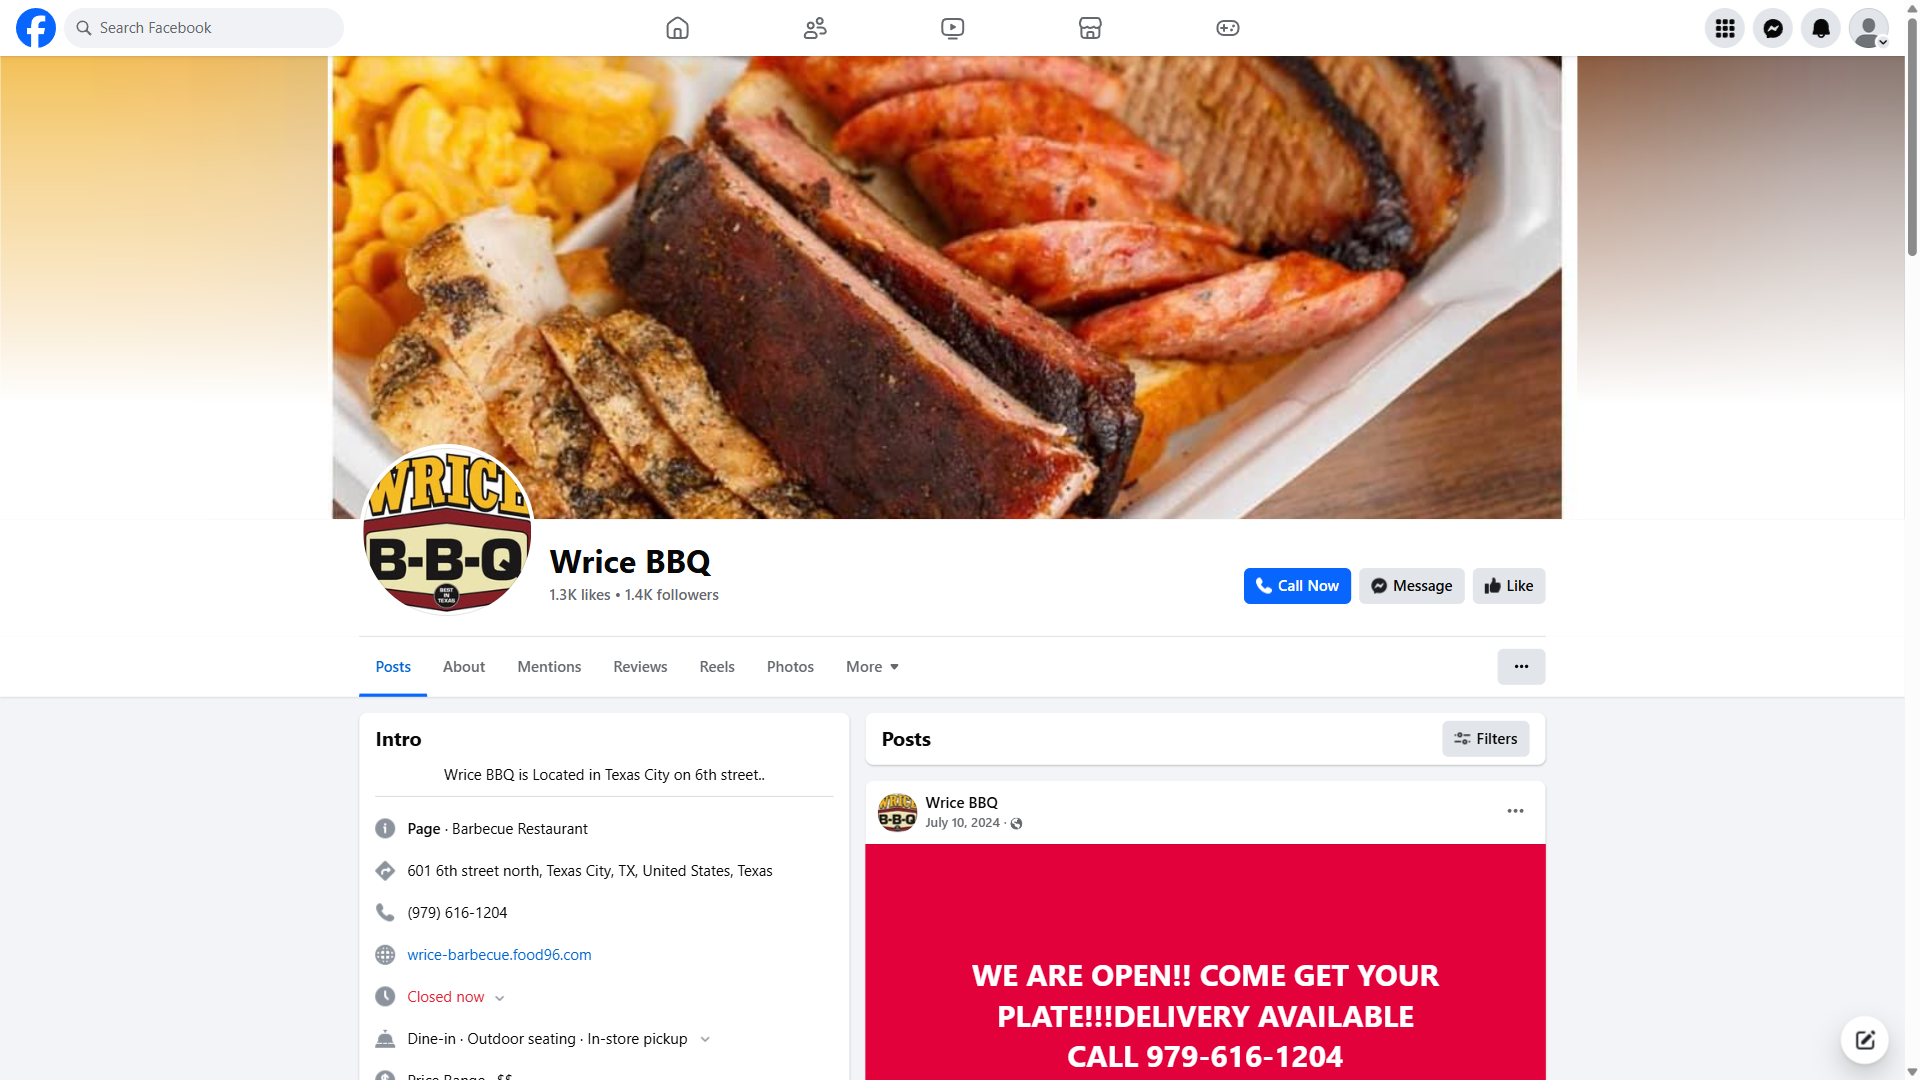
Task: Open the Facebook Home icon
Action: click(677, 28)
